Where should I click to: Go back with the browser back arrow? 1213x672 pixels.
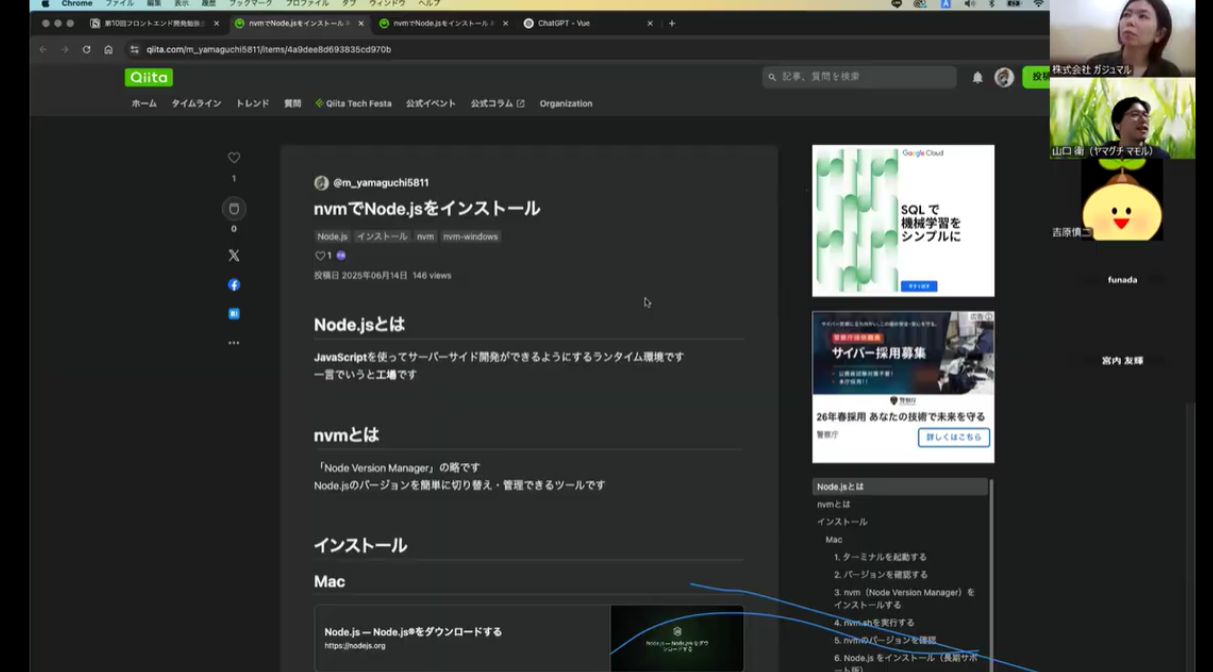tap(43, 49)
